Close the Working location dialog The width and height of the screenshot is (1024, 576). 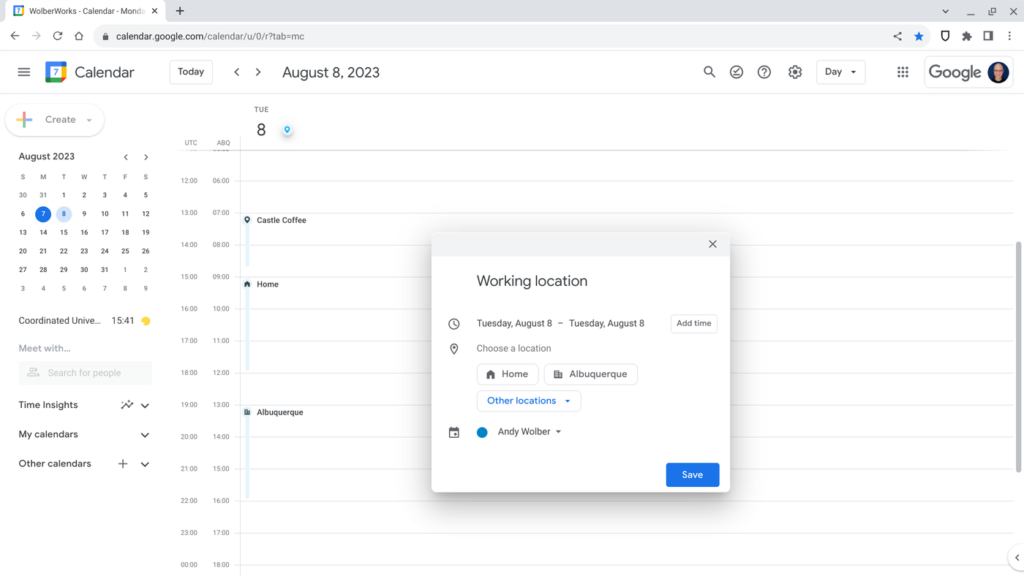[x=713, y=244]
